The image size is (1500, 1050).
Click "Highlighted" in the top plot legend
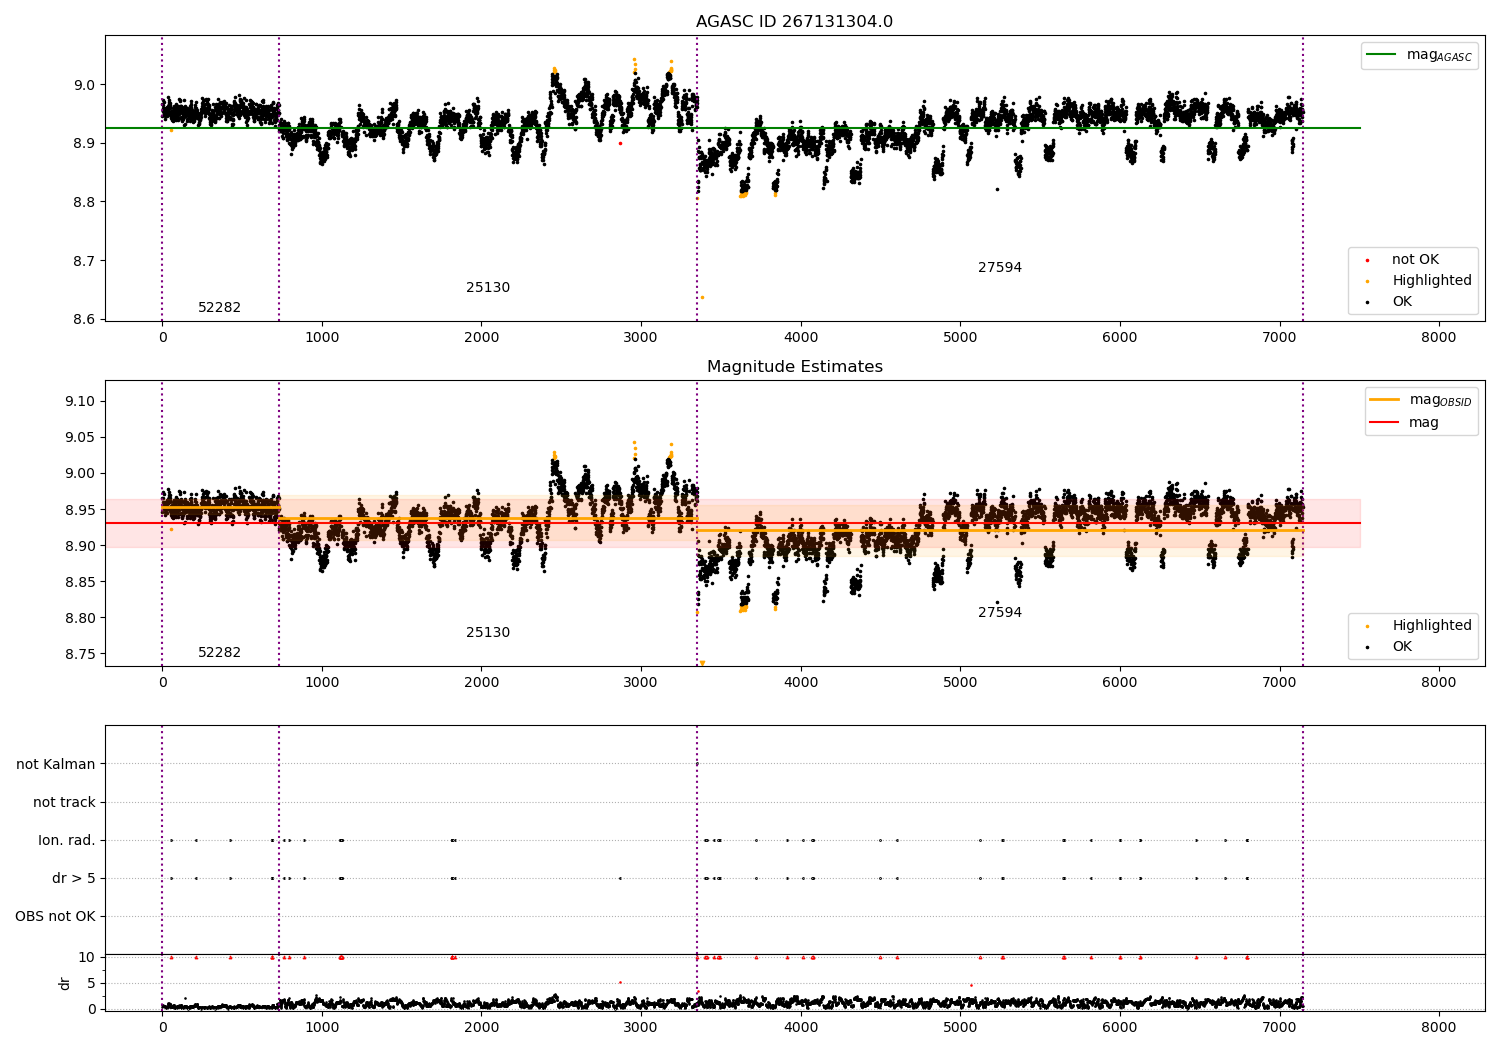pyautogui.click(x=1432, y=281)
